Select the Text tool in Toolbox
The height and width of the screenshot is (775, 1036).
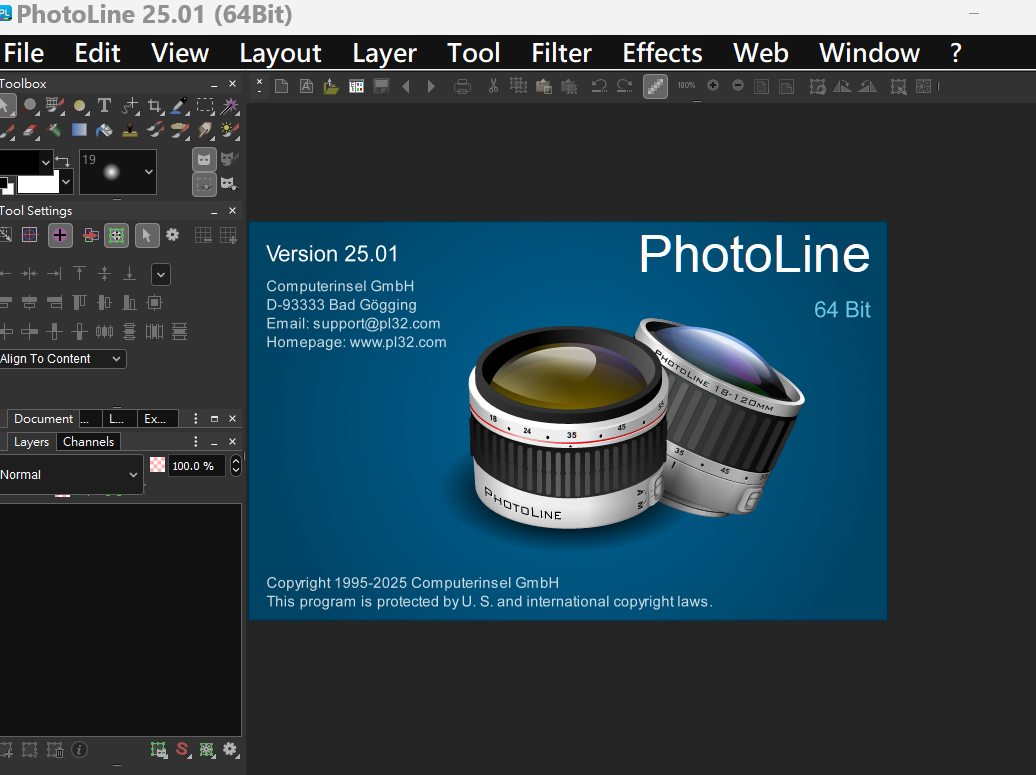point(104,106)
